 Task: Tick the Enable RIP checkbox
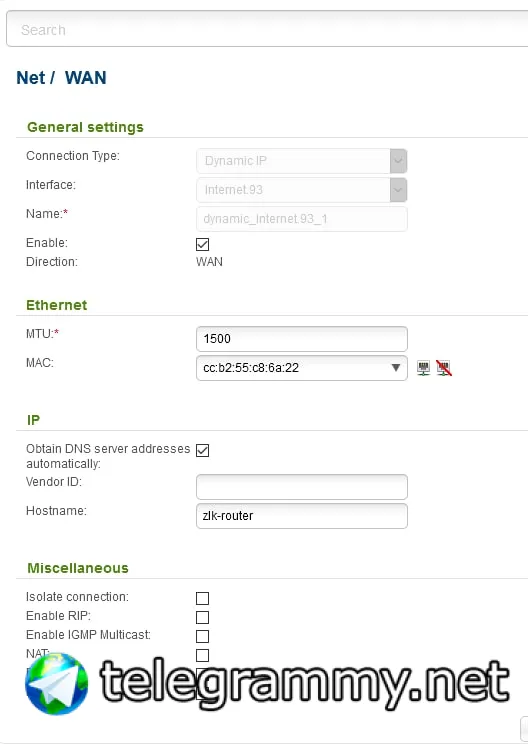(x=203, y=617)
